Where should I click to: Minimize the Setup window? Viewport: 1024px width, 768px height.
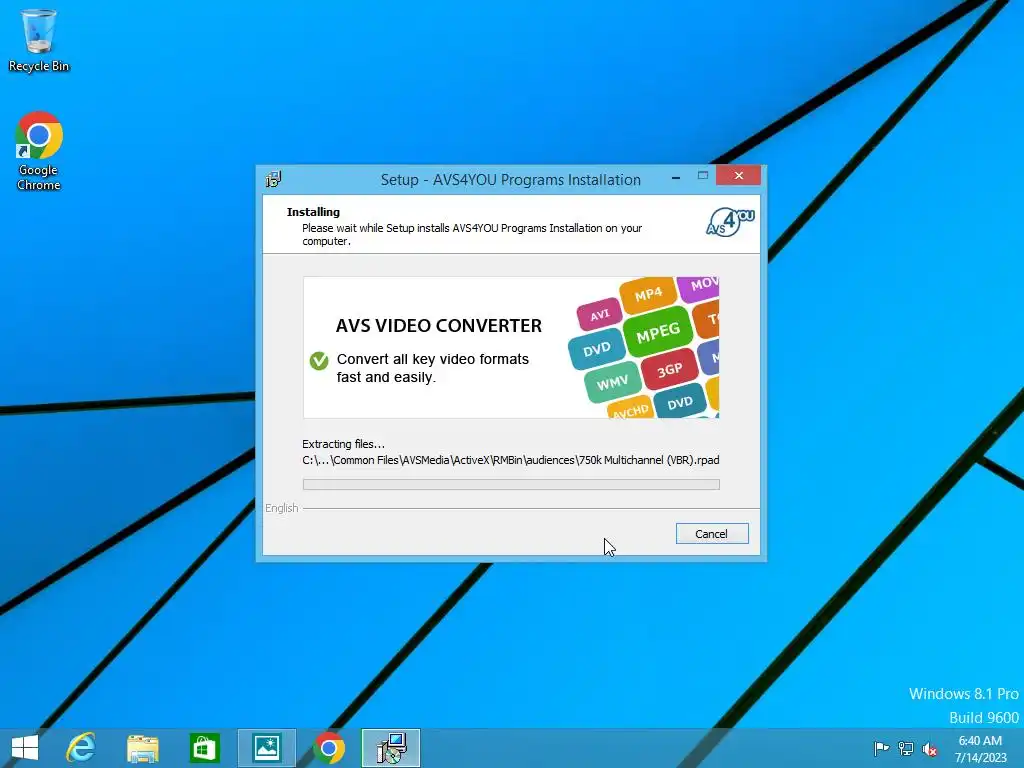(676, 177)
